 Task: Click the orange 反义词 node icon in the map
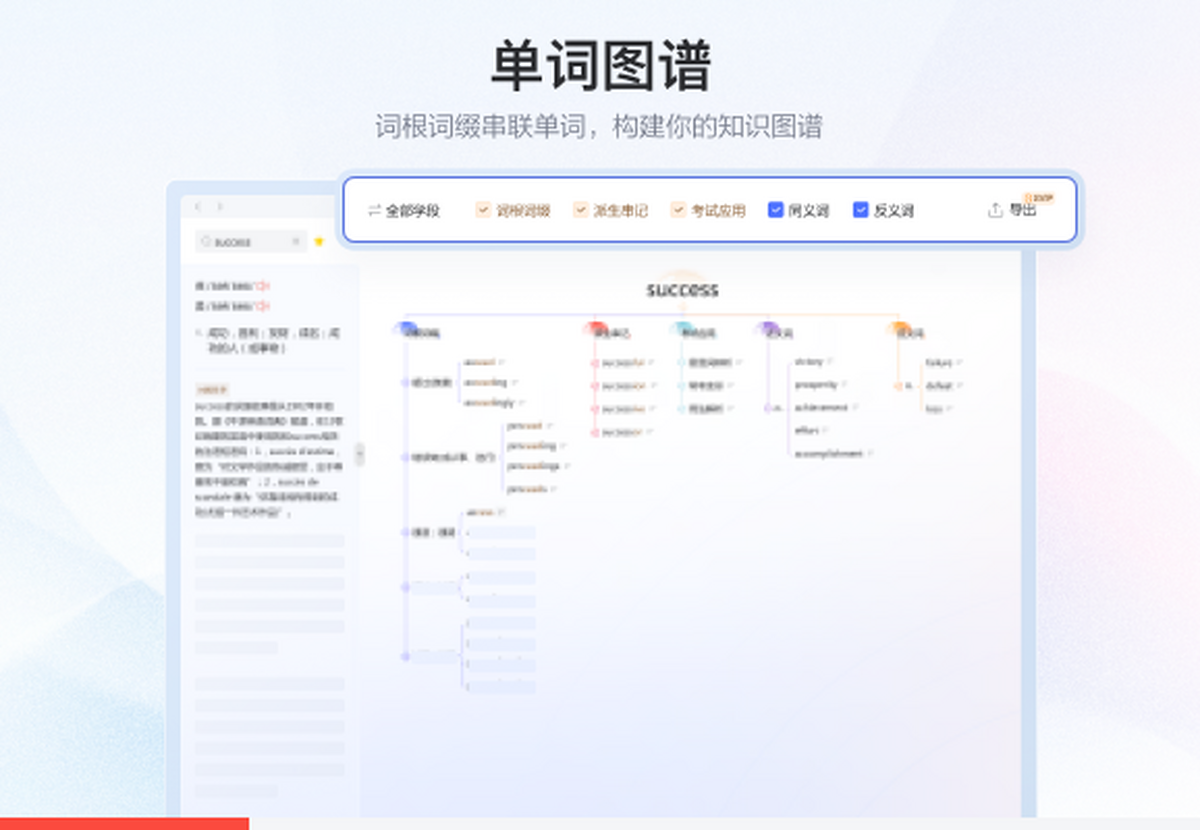click(x=899, y=328)
